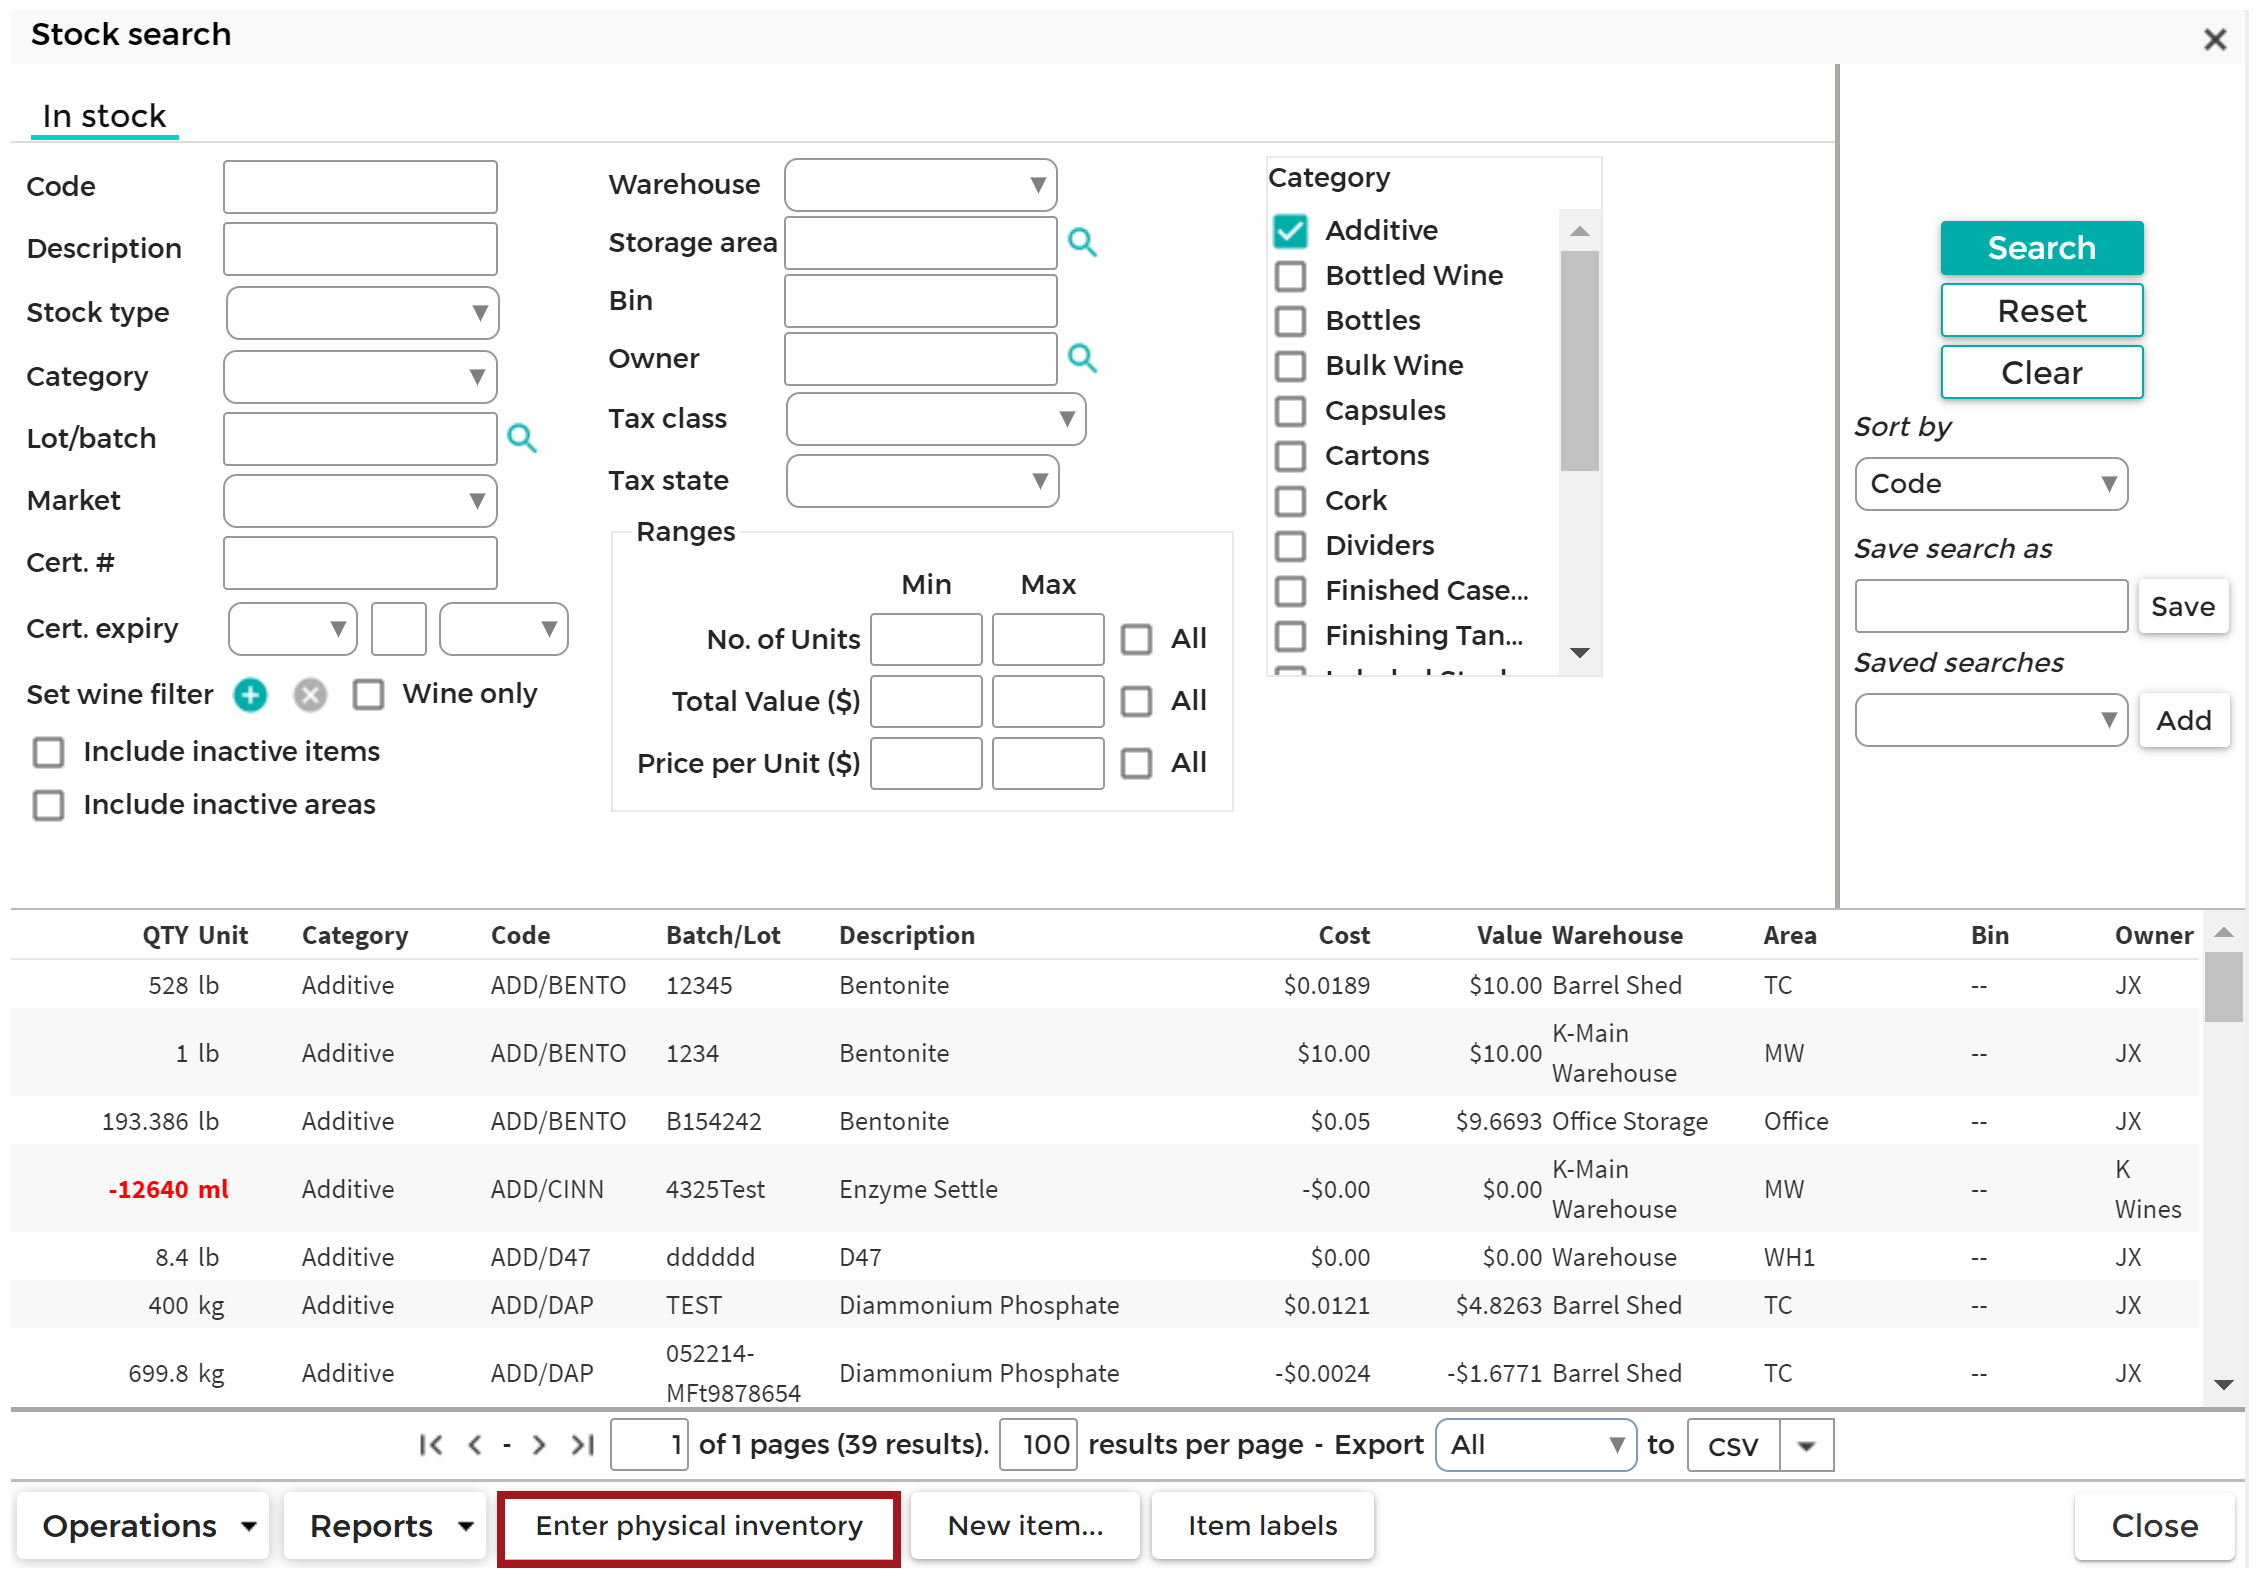Click into the Code input field
Image resolution: width=2267 pixels, height=1590 pixels.
point(360,187)
